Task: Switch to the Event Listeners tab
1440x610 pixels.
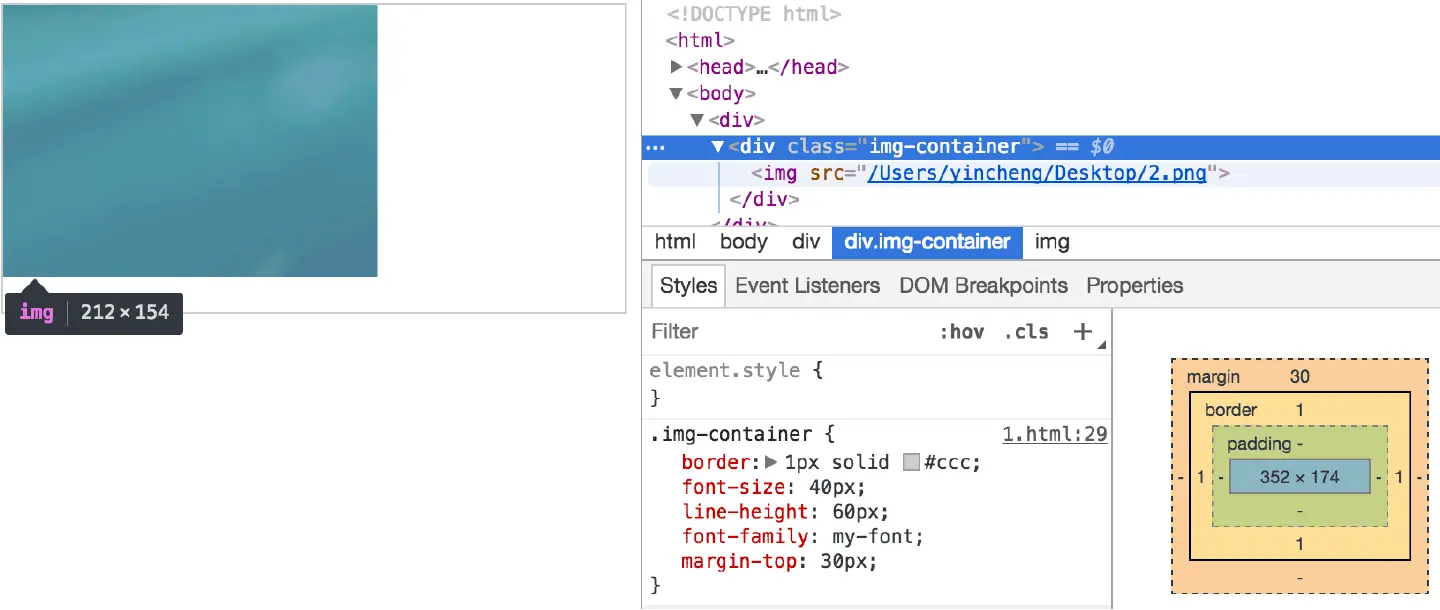Action: [x=808, y=286]
